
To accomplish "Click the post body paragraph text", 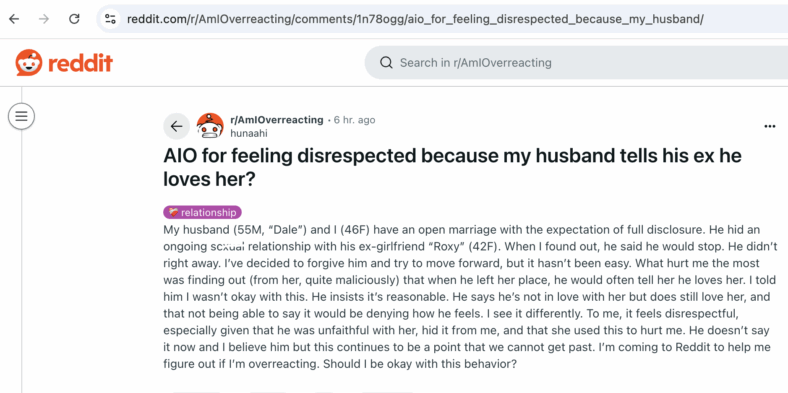I will click(x=462, y=297).
